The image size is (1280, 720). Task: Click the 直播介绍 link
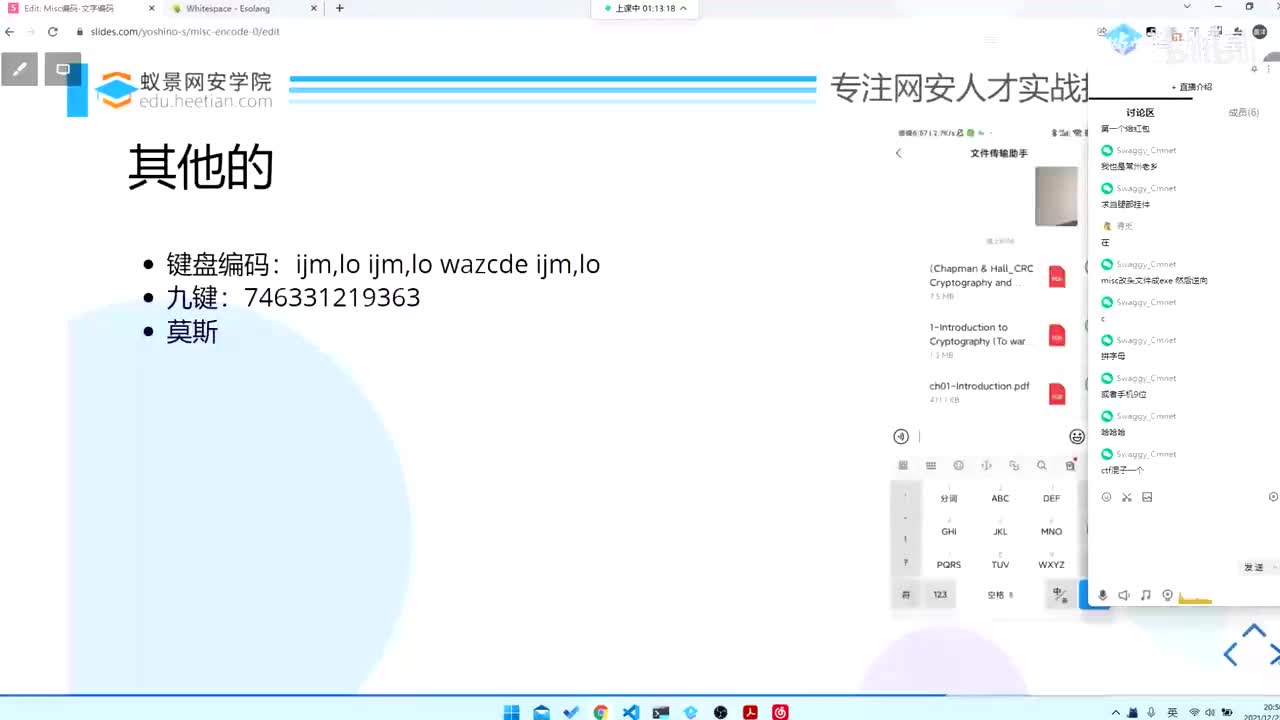pyautogui.click(x=1192, y=87)
